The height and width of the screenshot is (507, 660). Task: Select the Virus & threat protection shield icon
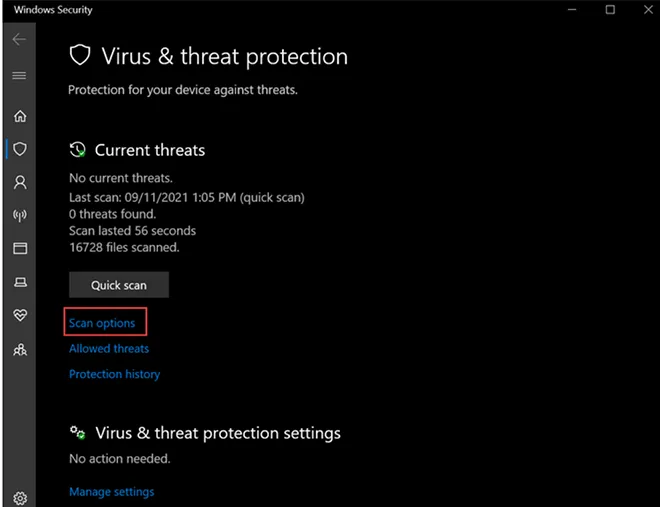click(x=20, y=149)
